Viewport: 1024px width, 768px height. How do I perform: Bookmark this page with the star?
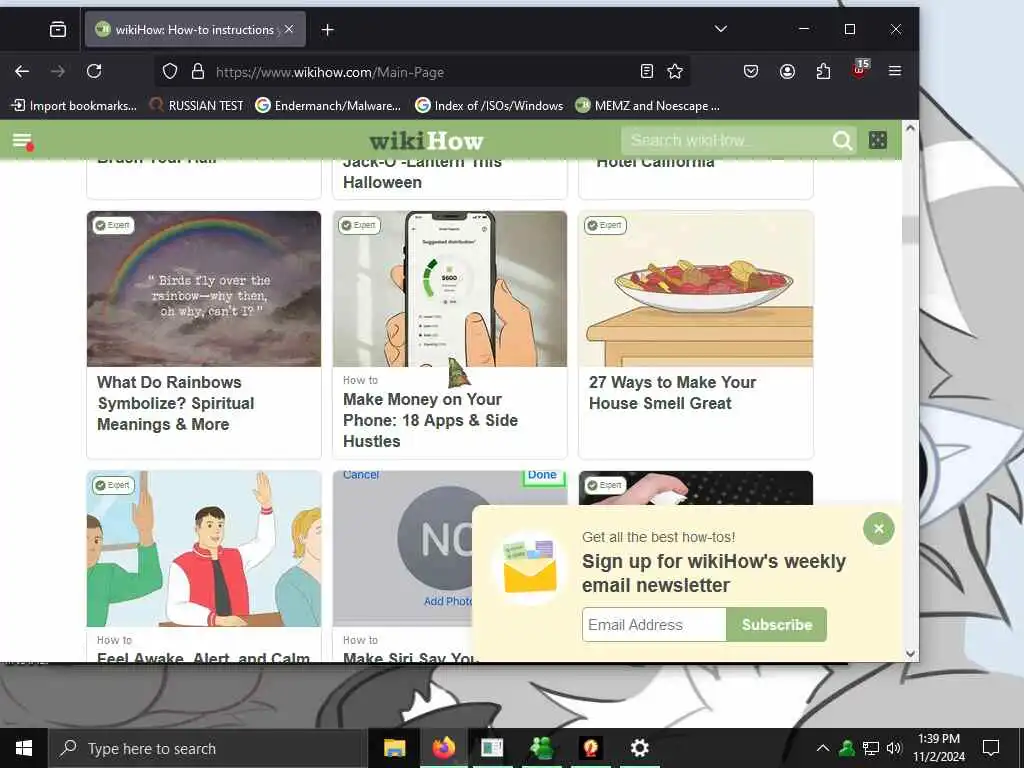(675, 71)
